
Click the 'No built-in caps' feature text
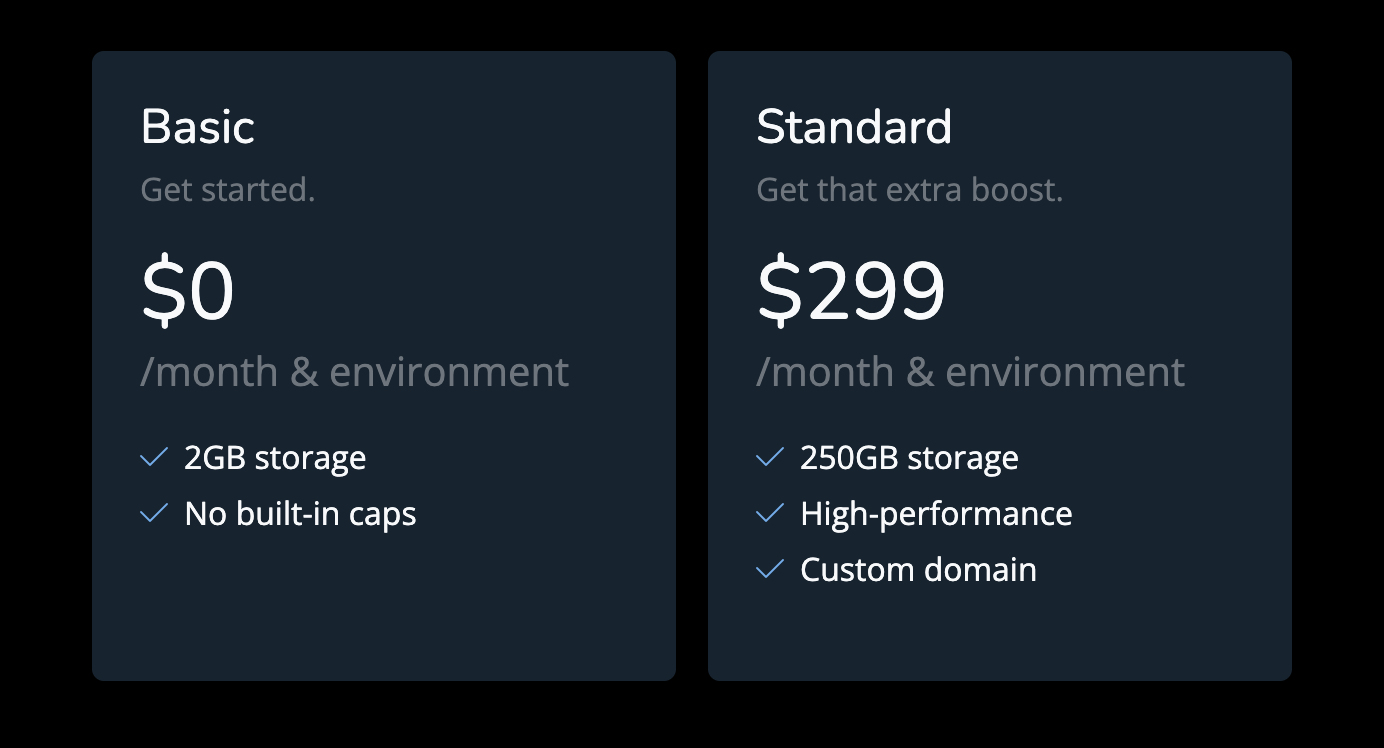pyautogui.click(x=300, y=514)
